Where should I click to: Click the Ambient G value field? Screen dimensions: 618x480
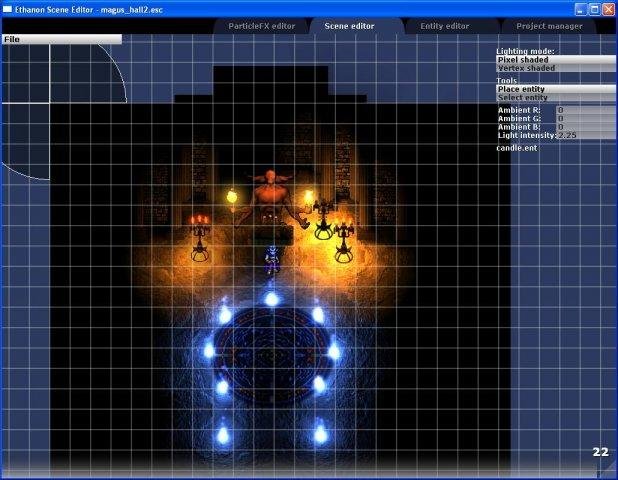click(x=586, y=118)
